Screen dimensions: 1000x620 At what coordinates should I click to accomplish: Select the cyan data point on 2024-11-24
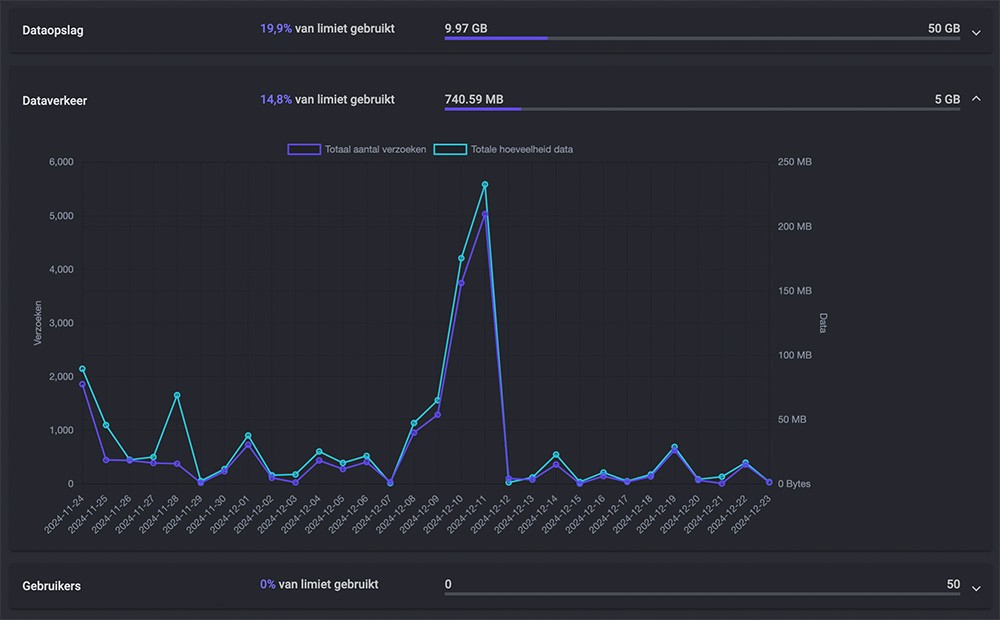[82, 369]
